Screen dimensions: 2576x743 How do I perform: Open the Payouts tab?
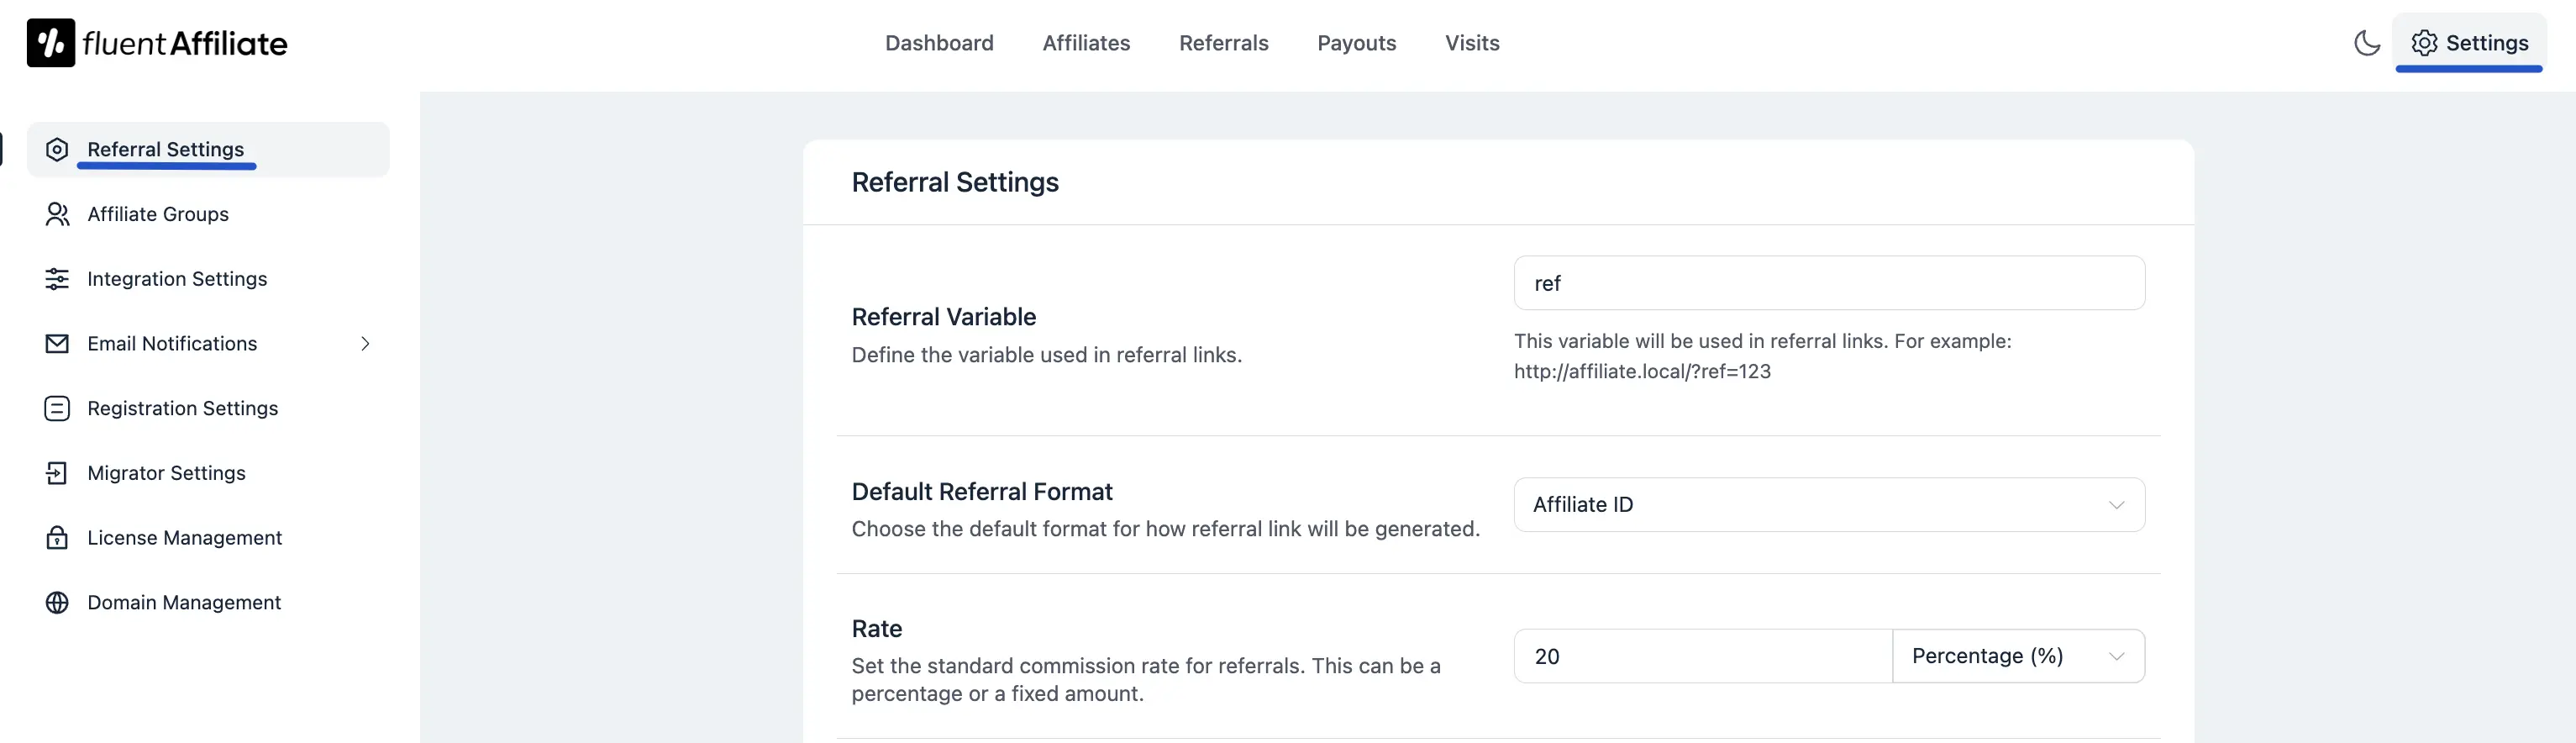coord(1356,43)
